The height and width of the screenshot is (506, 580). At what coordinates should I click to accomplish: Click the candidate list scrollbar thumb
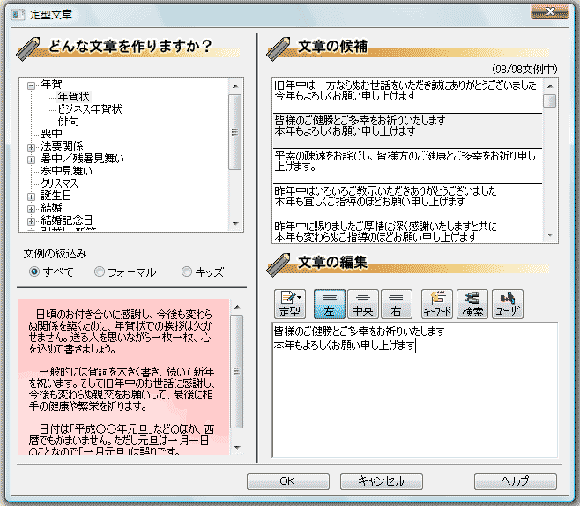point(550,101)
